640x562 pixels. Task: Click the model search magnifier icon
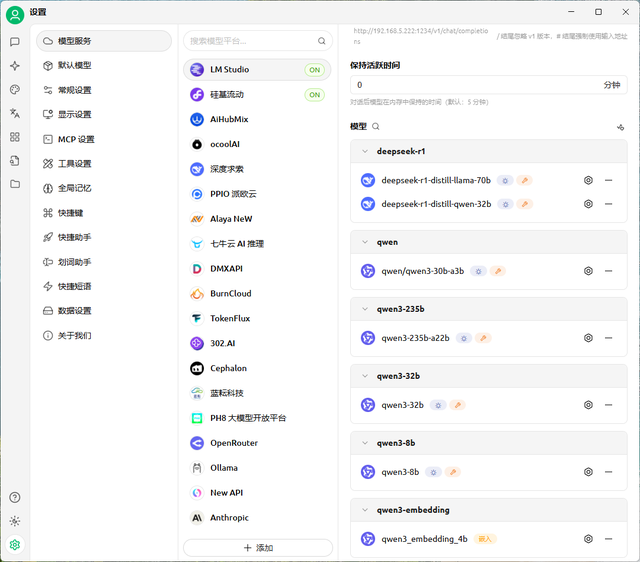coord(376,127)
